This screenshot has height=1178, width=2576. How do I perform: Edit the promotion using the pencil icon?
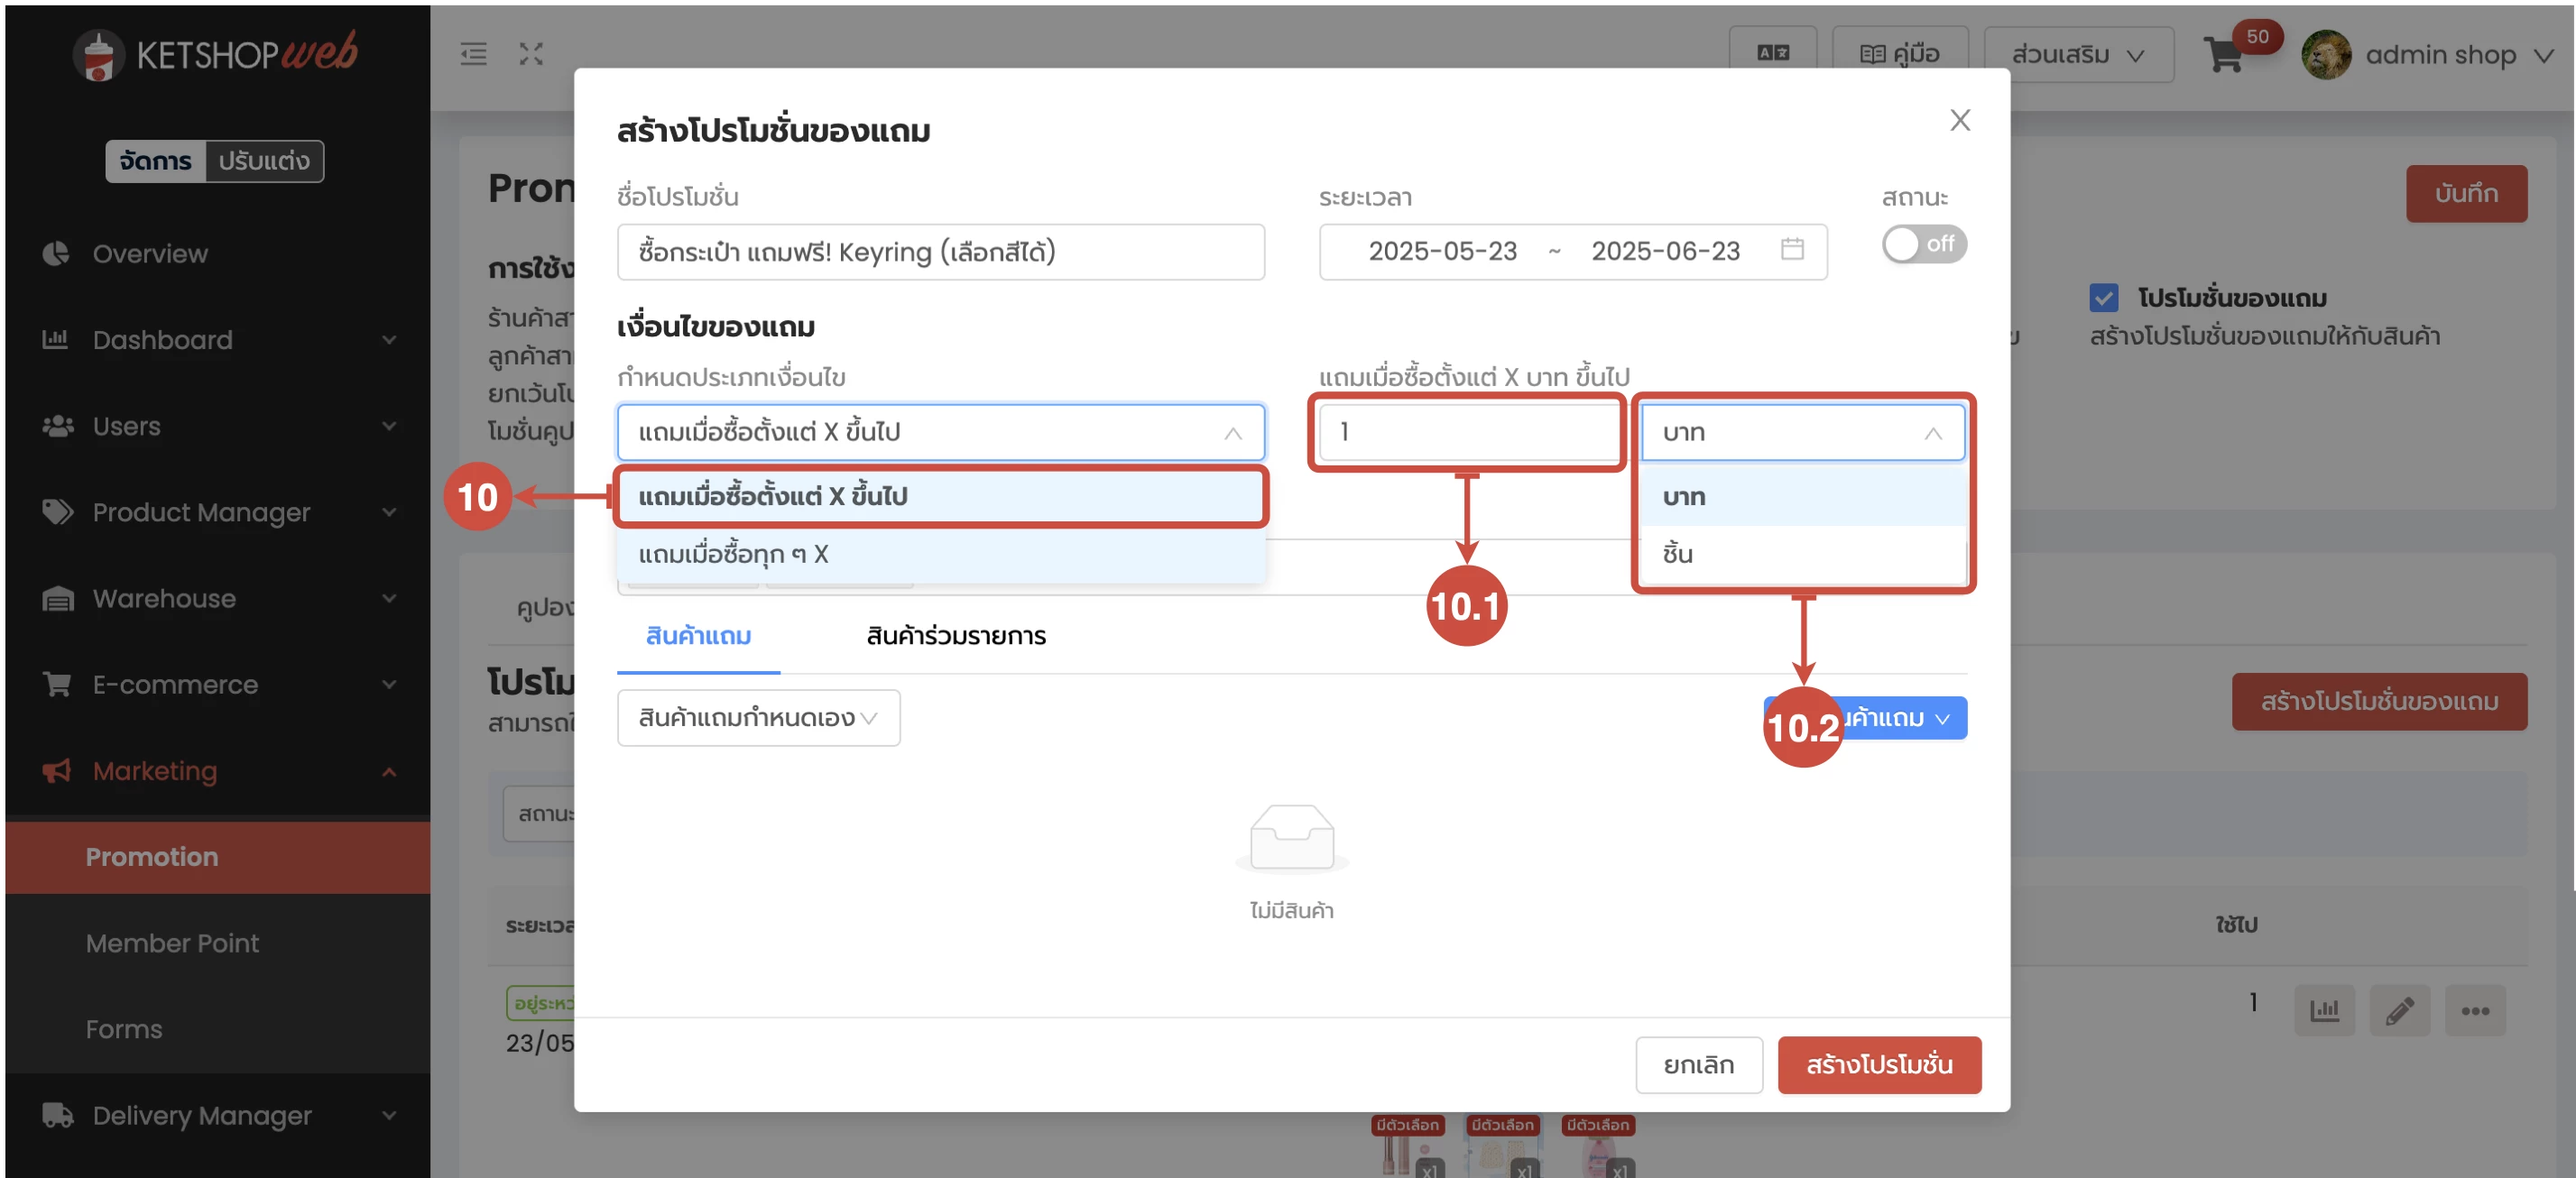(x=2400, y=1010)
